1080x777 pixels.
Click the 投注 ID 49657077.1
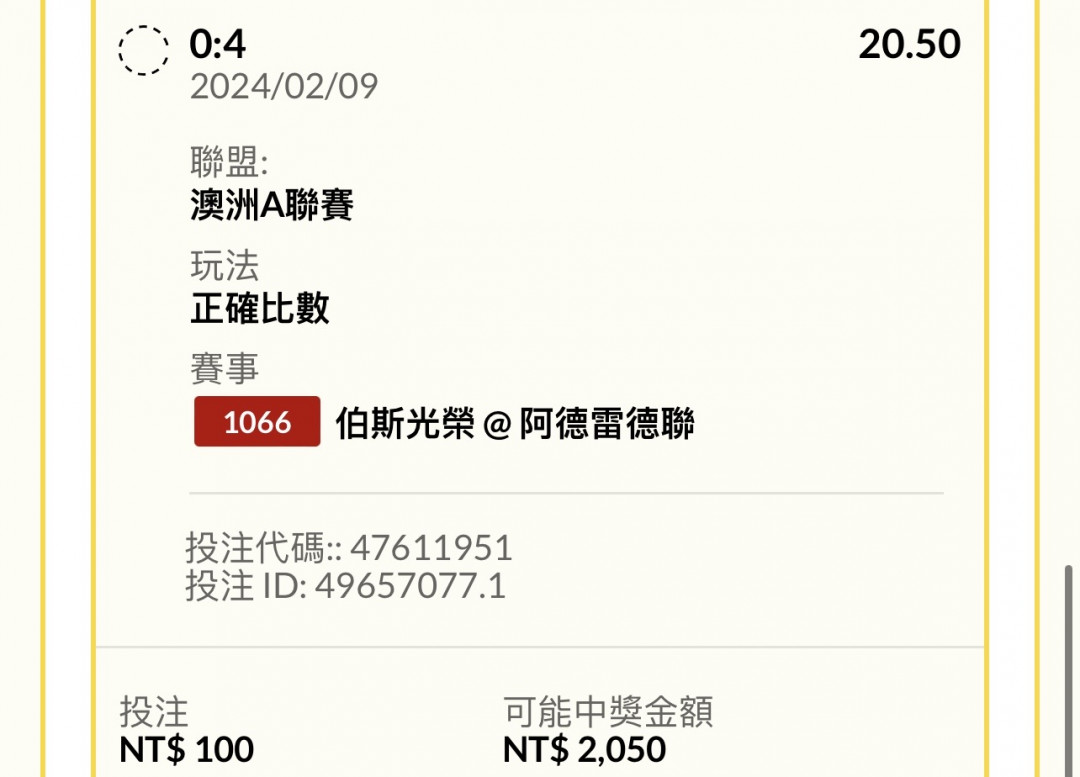410,586
